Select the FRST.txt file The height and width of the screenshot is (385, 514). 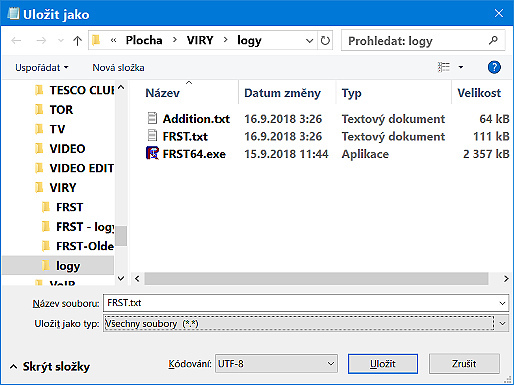185,136
